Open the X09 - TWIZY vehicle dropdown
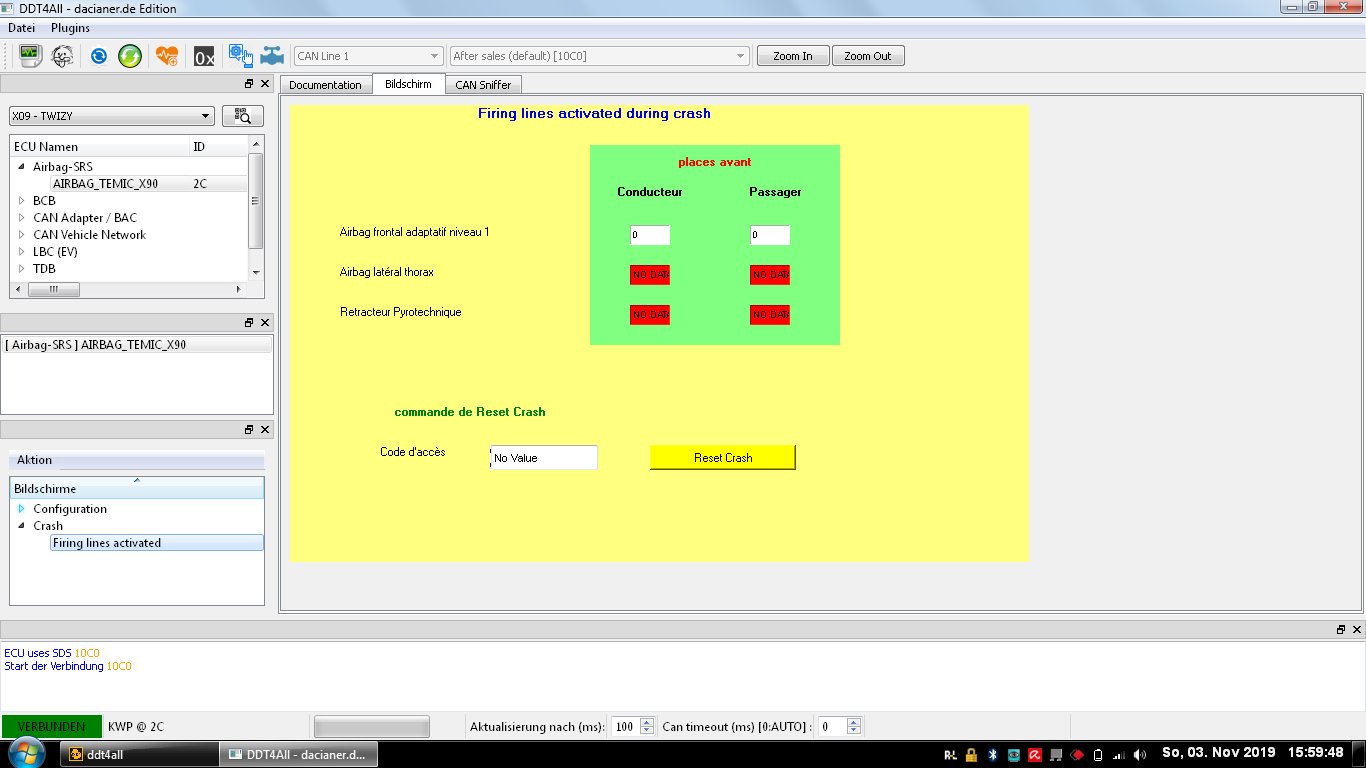Viewport: 1366px width, 768px height. tap(112, 116)
